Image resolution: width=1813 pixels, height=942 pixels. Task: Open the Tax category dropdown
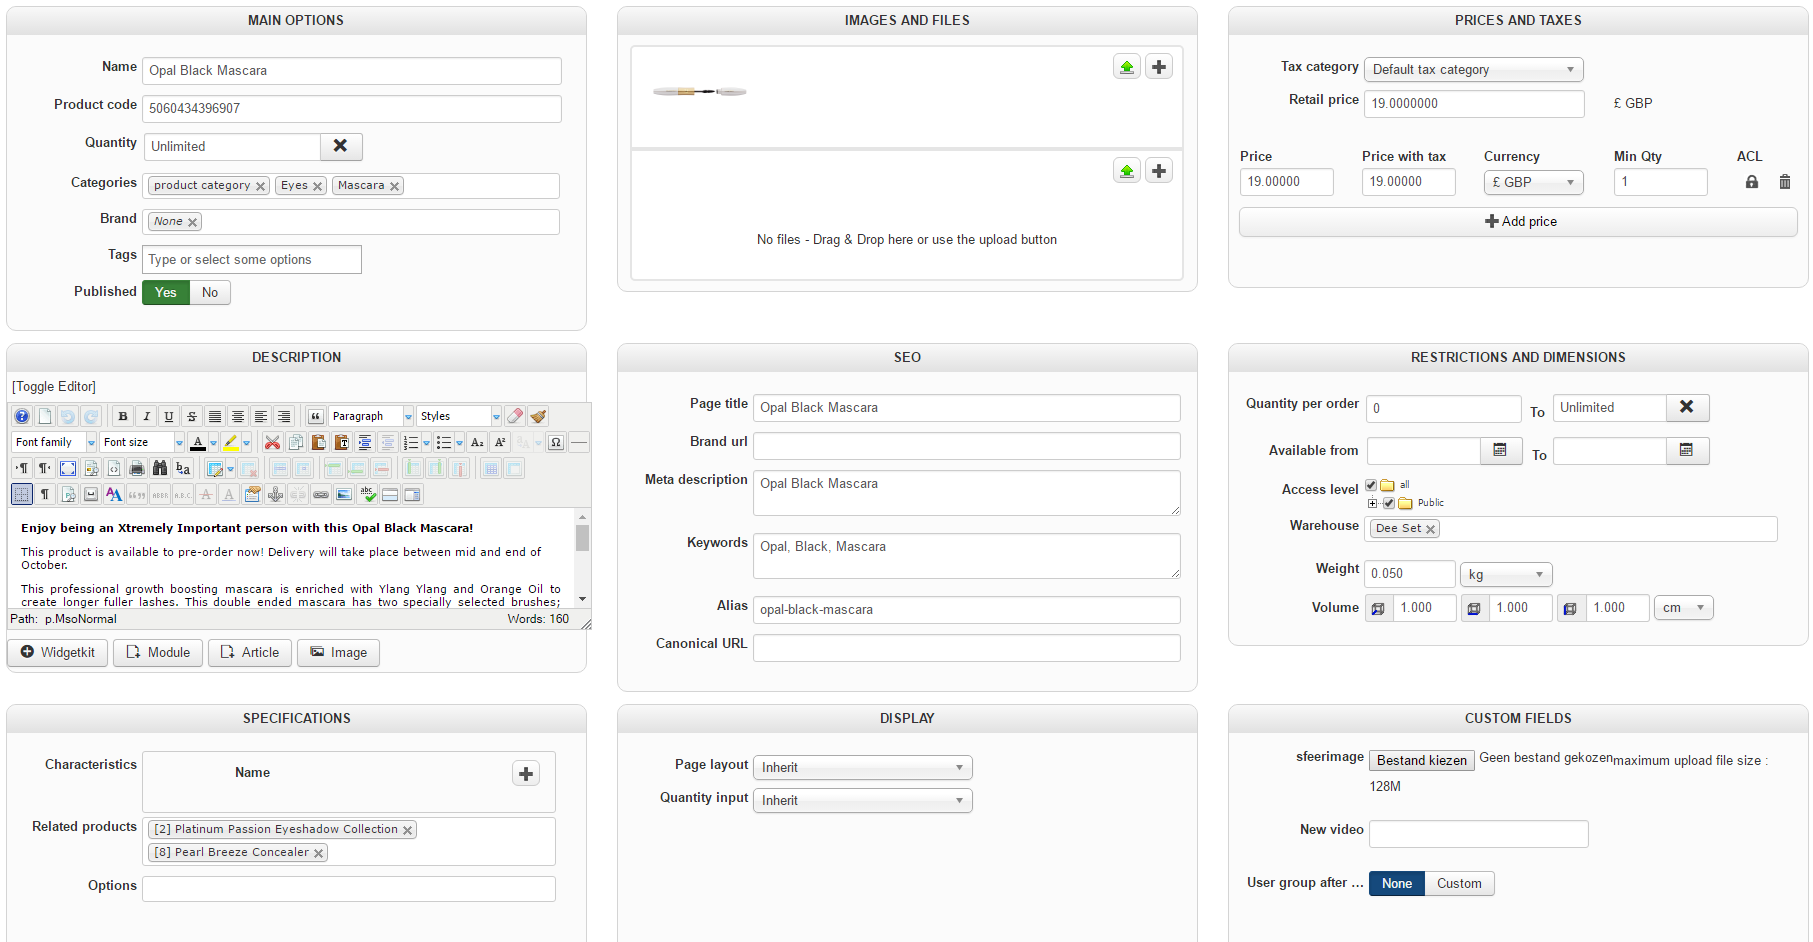[1474, 70]
